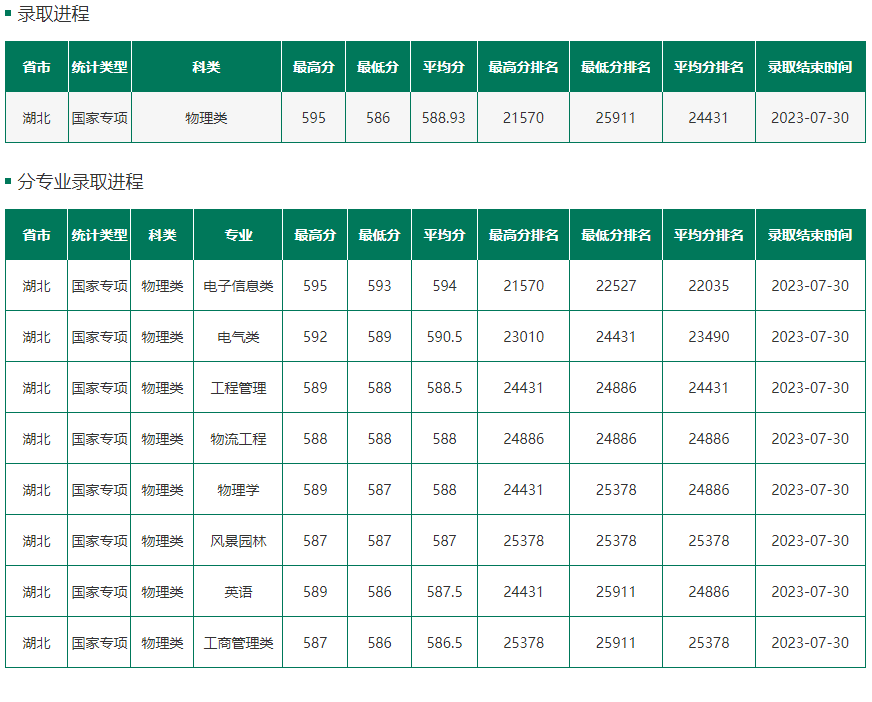Select '科类' header in the 分专业录取进程 table
The image size is (872, 702).
click(162, 235)
